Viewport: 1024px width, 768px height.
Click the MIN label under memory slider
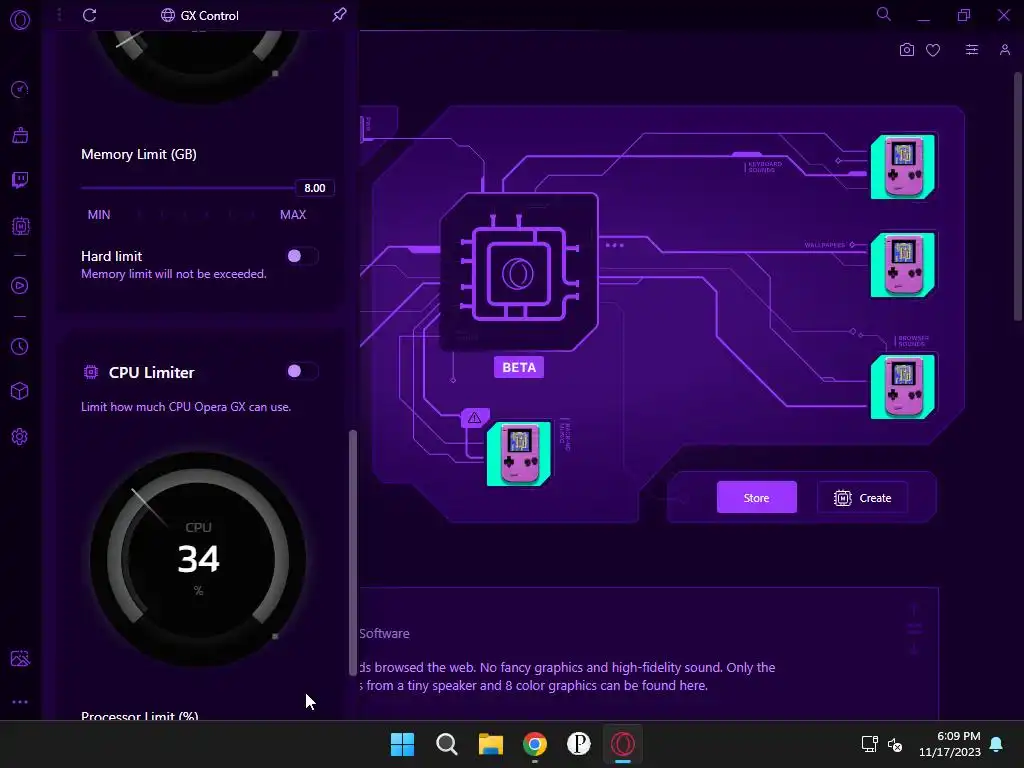pos(99,214)
